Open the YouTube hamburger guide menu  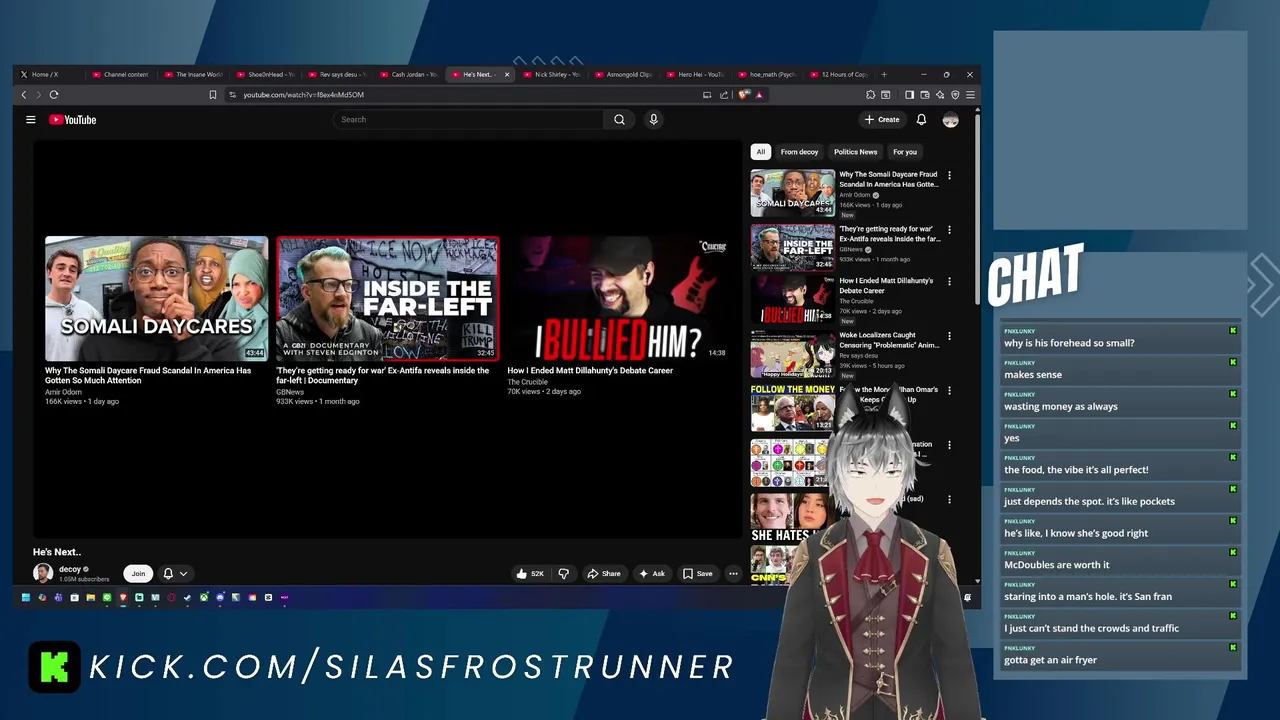(x=31, y=120)
